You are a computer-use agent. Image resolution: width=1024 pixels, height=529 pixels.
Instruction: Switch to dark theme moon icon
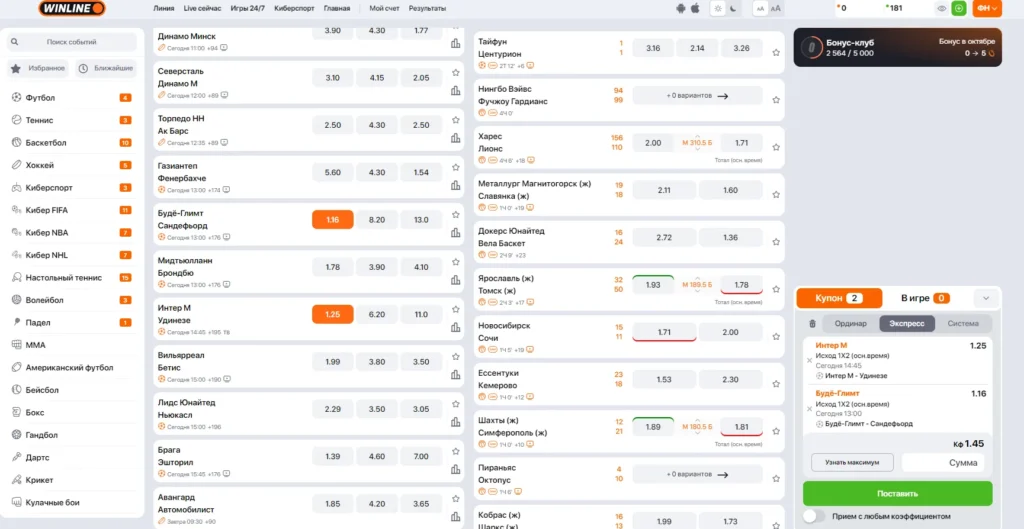(x=733, y=8)
